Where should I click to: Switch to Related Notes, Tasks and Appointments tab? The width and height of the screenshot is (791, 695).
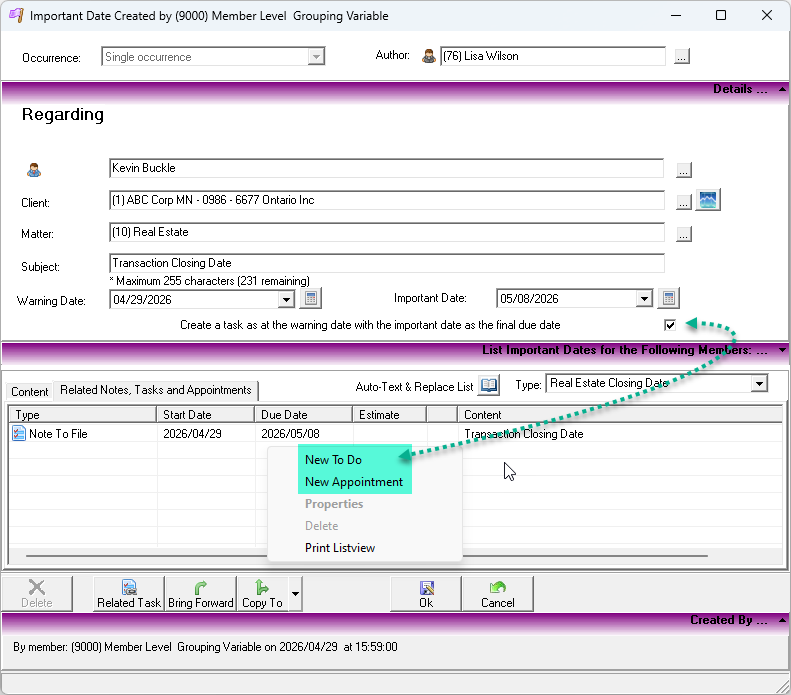pyautogui.click(x=155, y=390)
